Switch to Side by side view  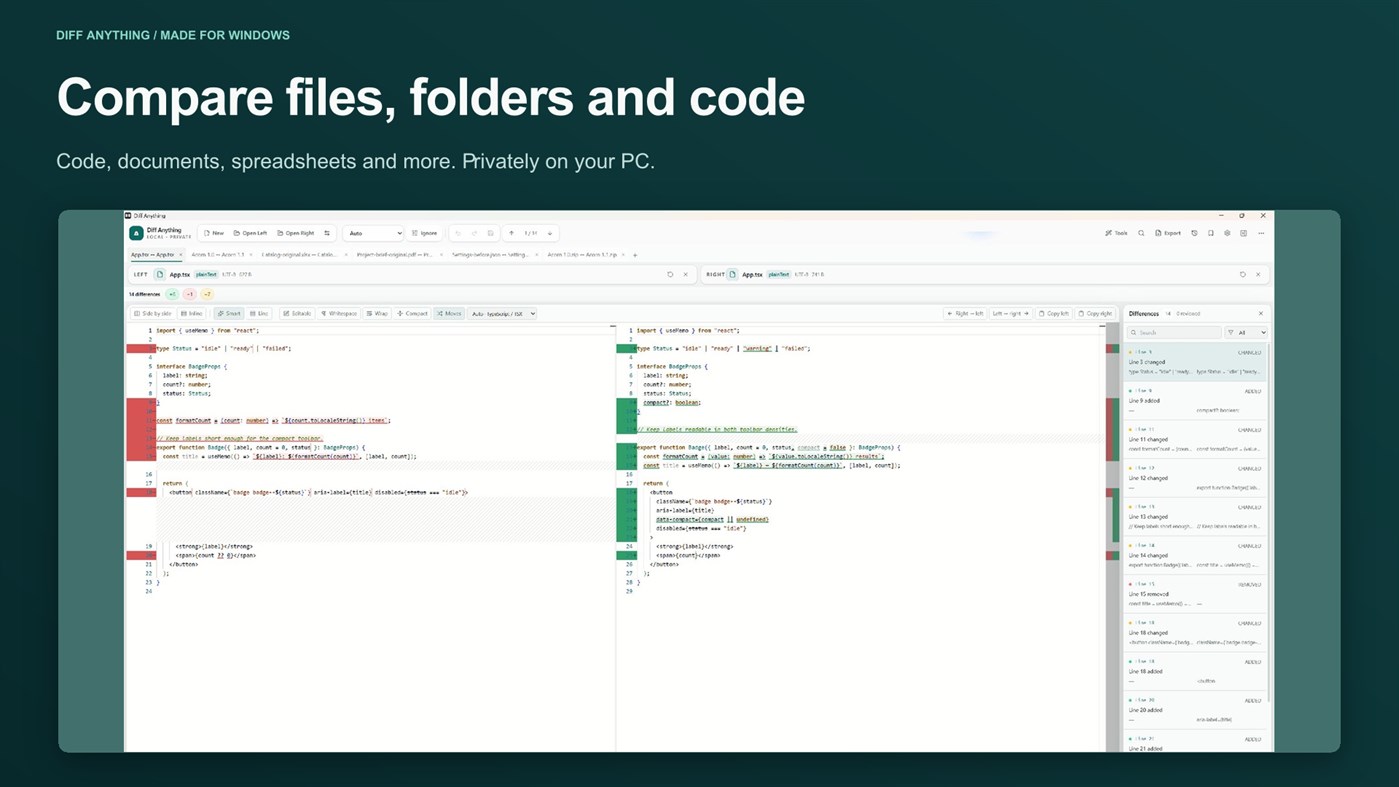152,314
